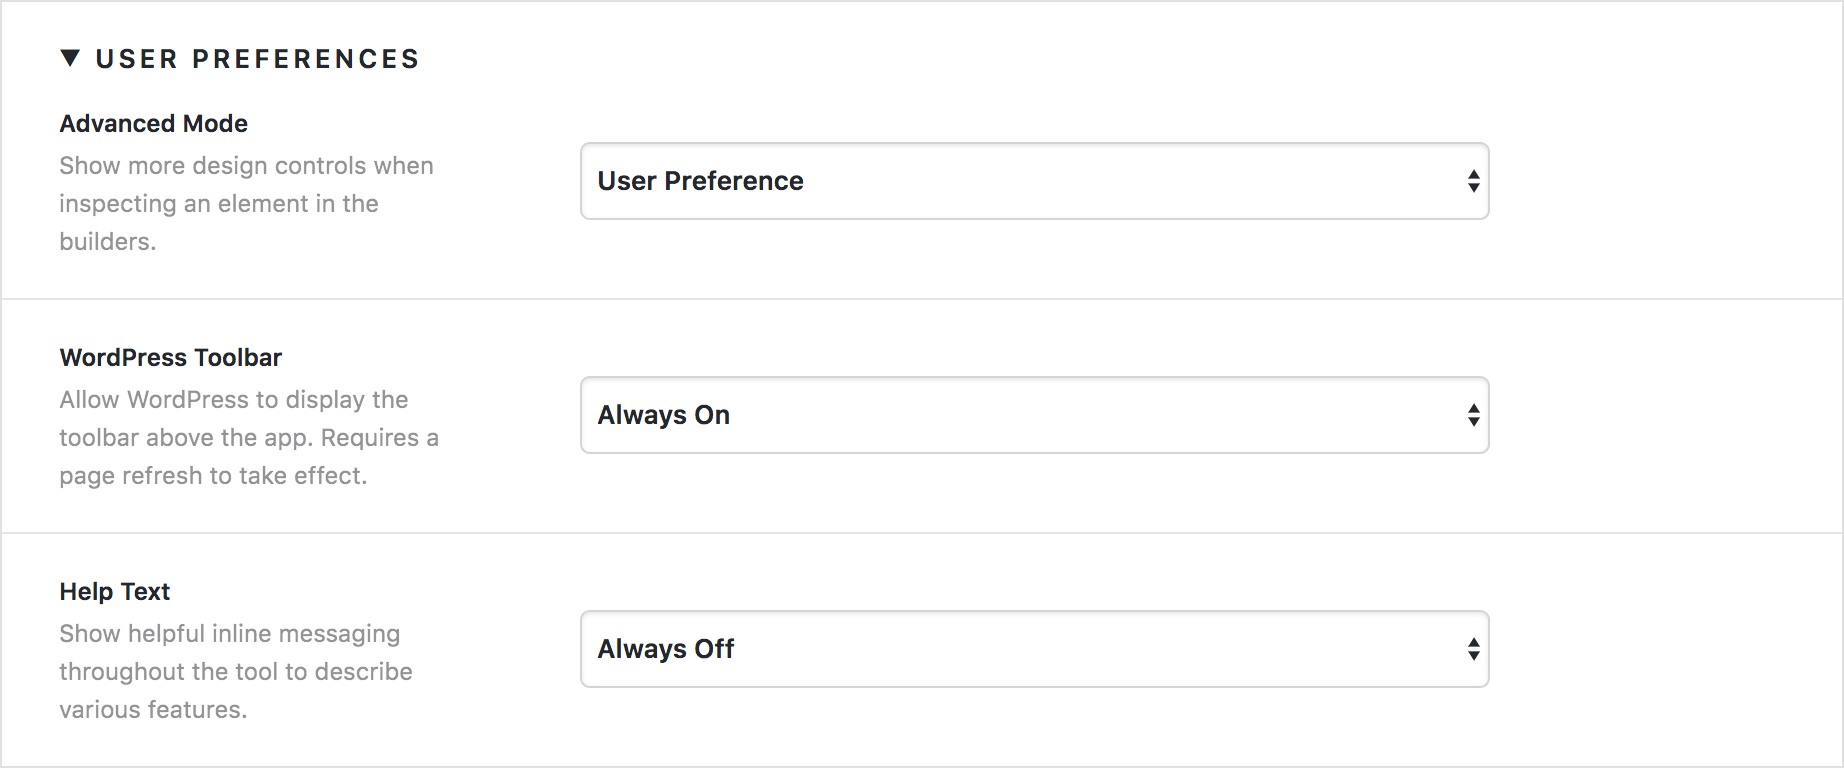Click the WordPress Toolbar description text
The image size is (1844, 768).
(248, 437)
